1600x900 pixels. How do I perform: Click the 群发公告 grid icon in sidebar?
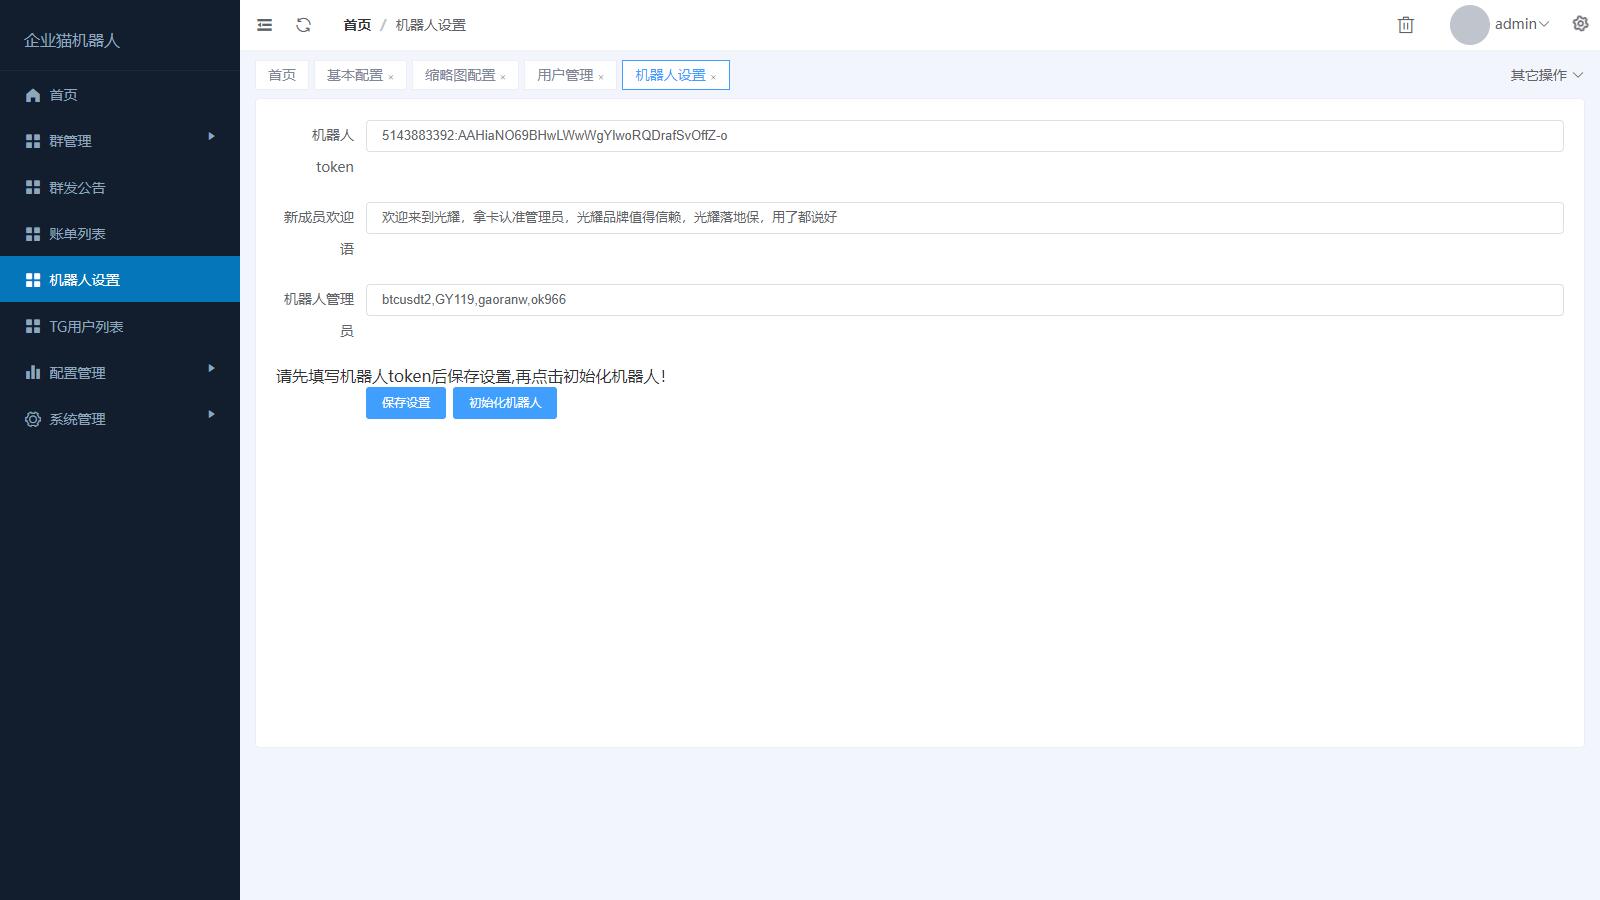pyautogui.click(x=33, y=188)
